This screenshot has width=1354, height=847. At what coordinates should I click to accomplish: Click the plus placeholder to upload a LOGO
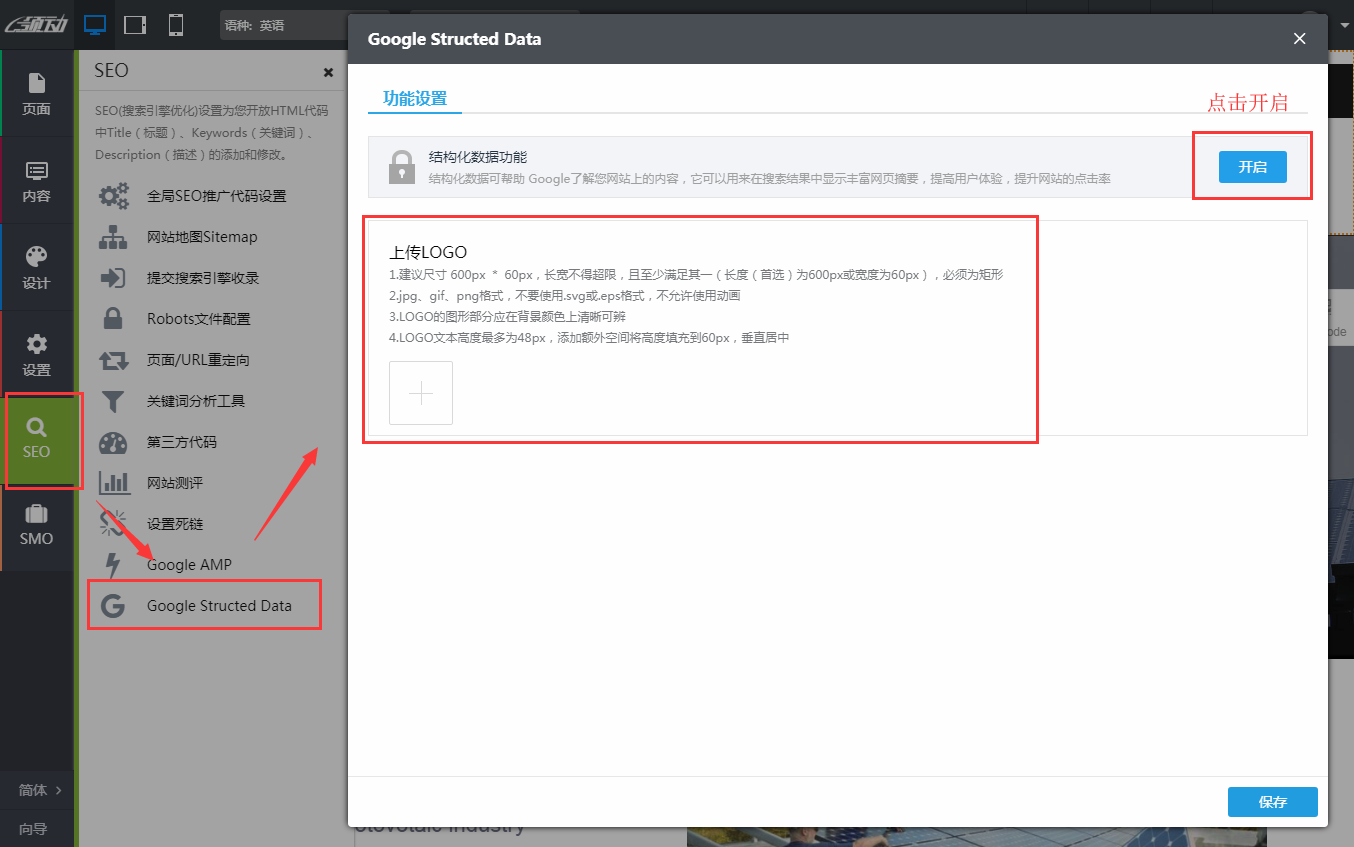pyautogui.click(x=420, y=392)
